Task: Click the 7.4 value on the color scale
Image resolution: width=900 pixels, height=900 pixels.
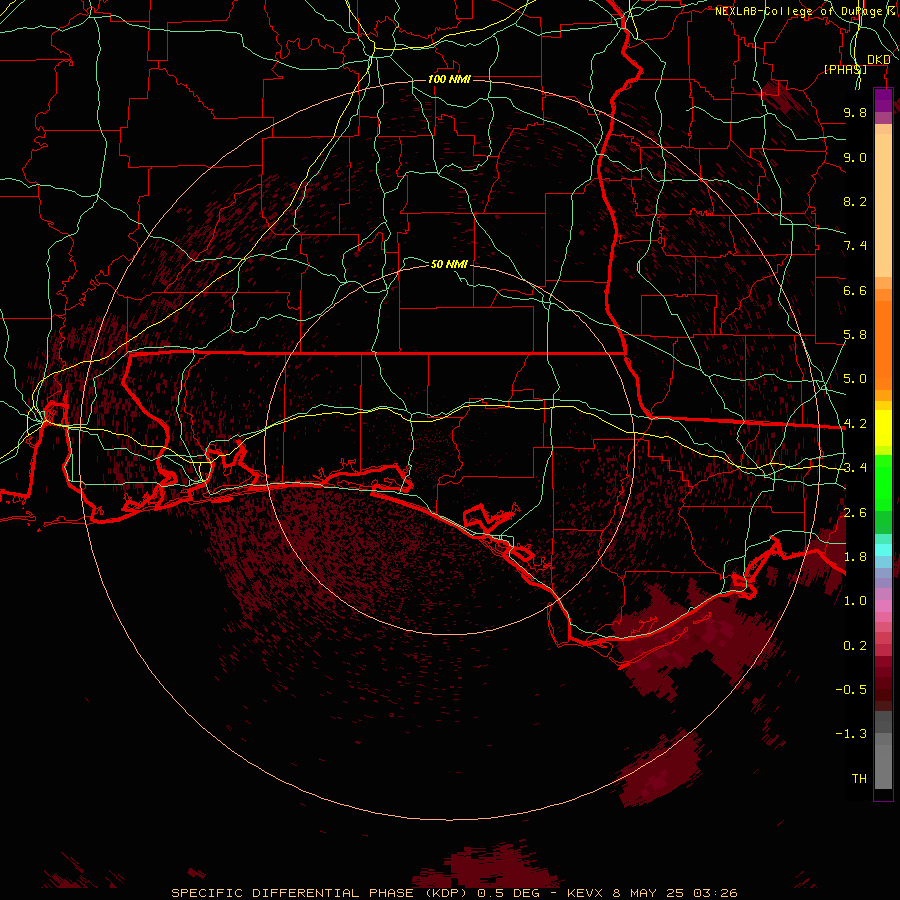Action: coord(855,246)
